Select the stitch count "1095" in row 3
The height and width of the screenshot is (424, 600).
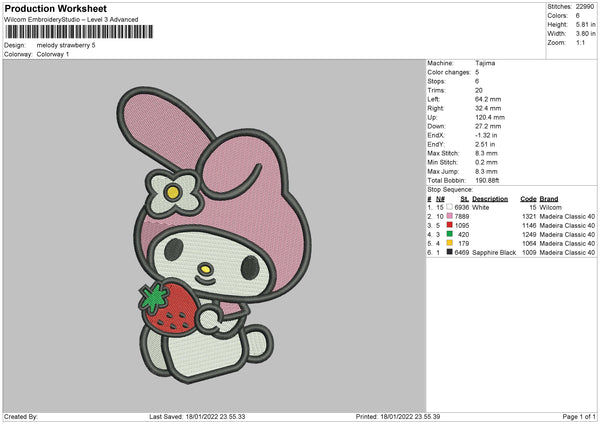pyautogui.click(x=462, y=225)
